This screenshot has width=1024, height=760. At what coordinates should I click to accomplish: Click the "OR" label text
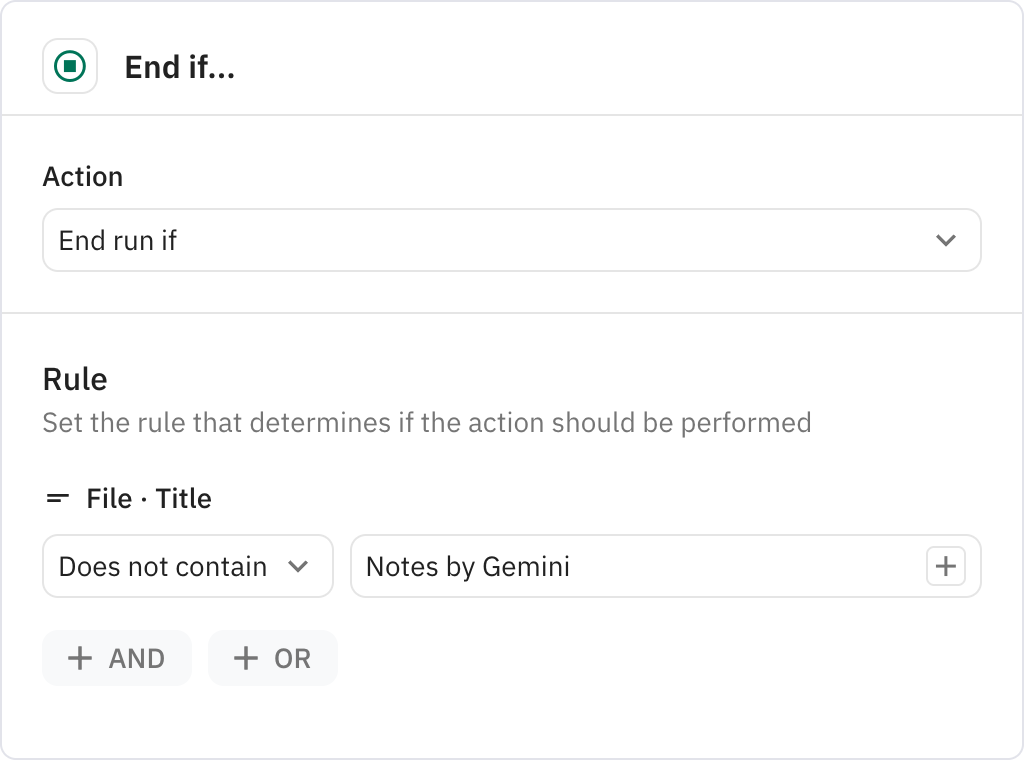[x=292, y=658]
